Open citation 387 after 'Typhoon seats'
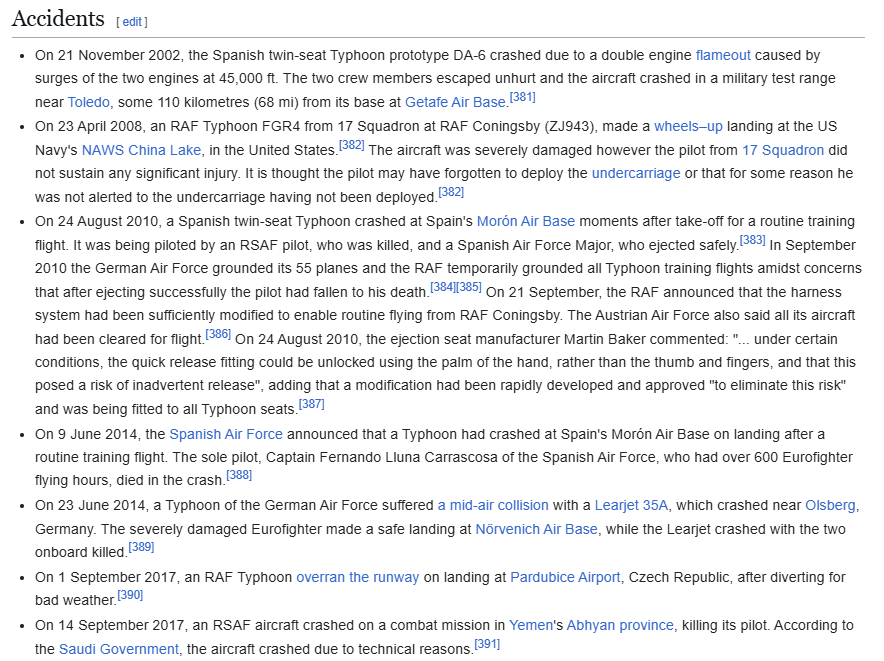This screenshot has height=661, width=884. [x=312, y=404]
